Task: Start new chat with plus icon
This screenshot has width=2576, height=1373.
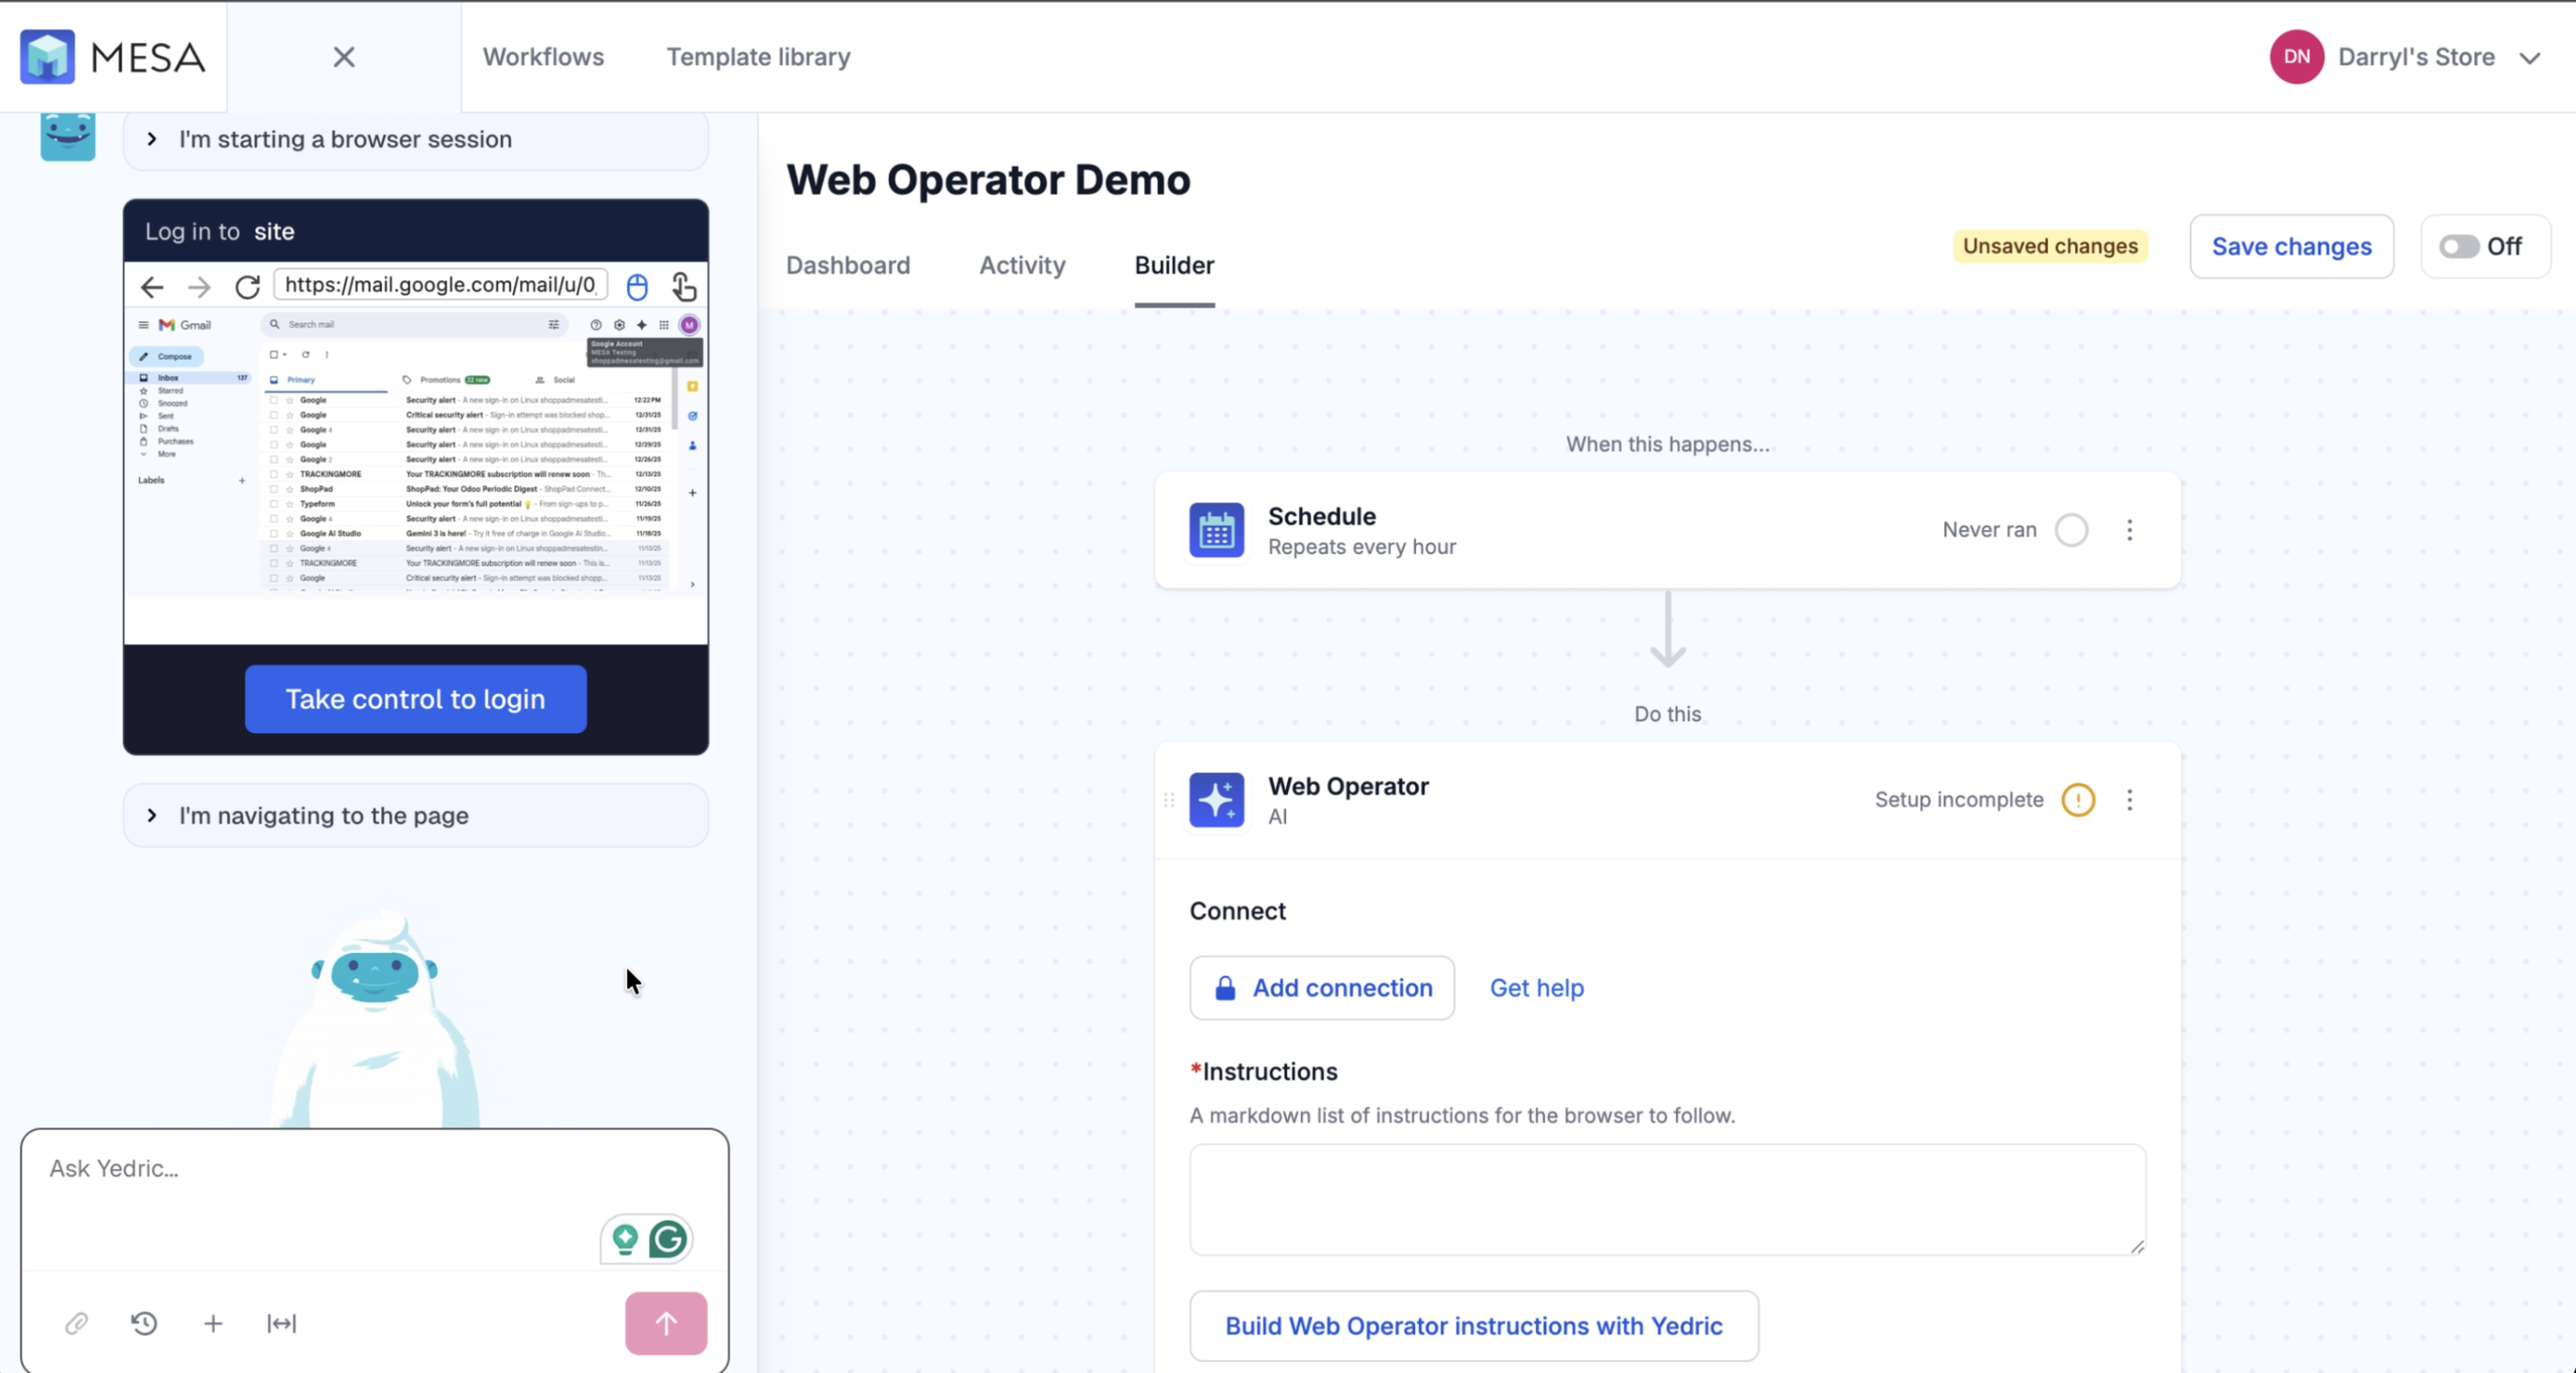Action: [x=213, y=1323]
